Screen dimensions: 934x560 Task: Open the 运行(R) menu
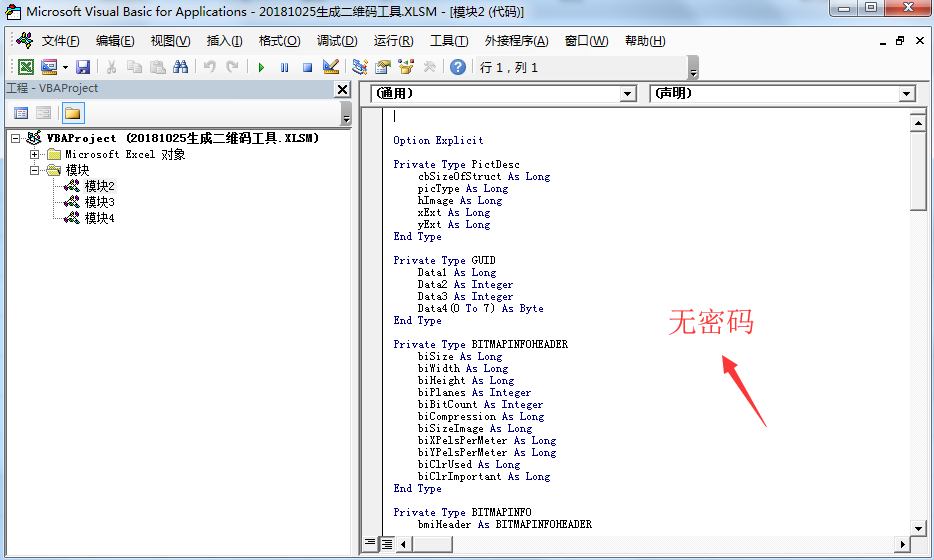(x=393, y=41)
